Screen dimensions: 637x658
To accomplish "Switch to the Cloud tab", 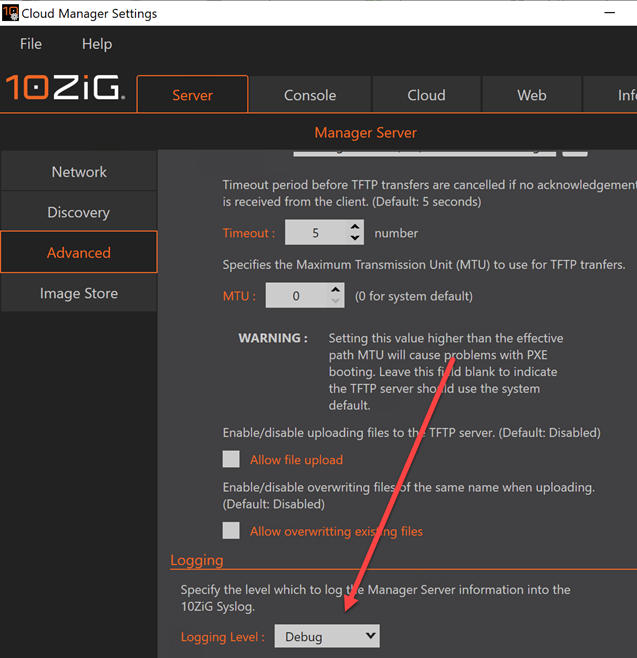I will 426,95.
